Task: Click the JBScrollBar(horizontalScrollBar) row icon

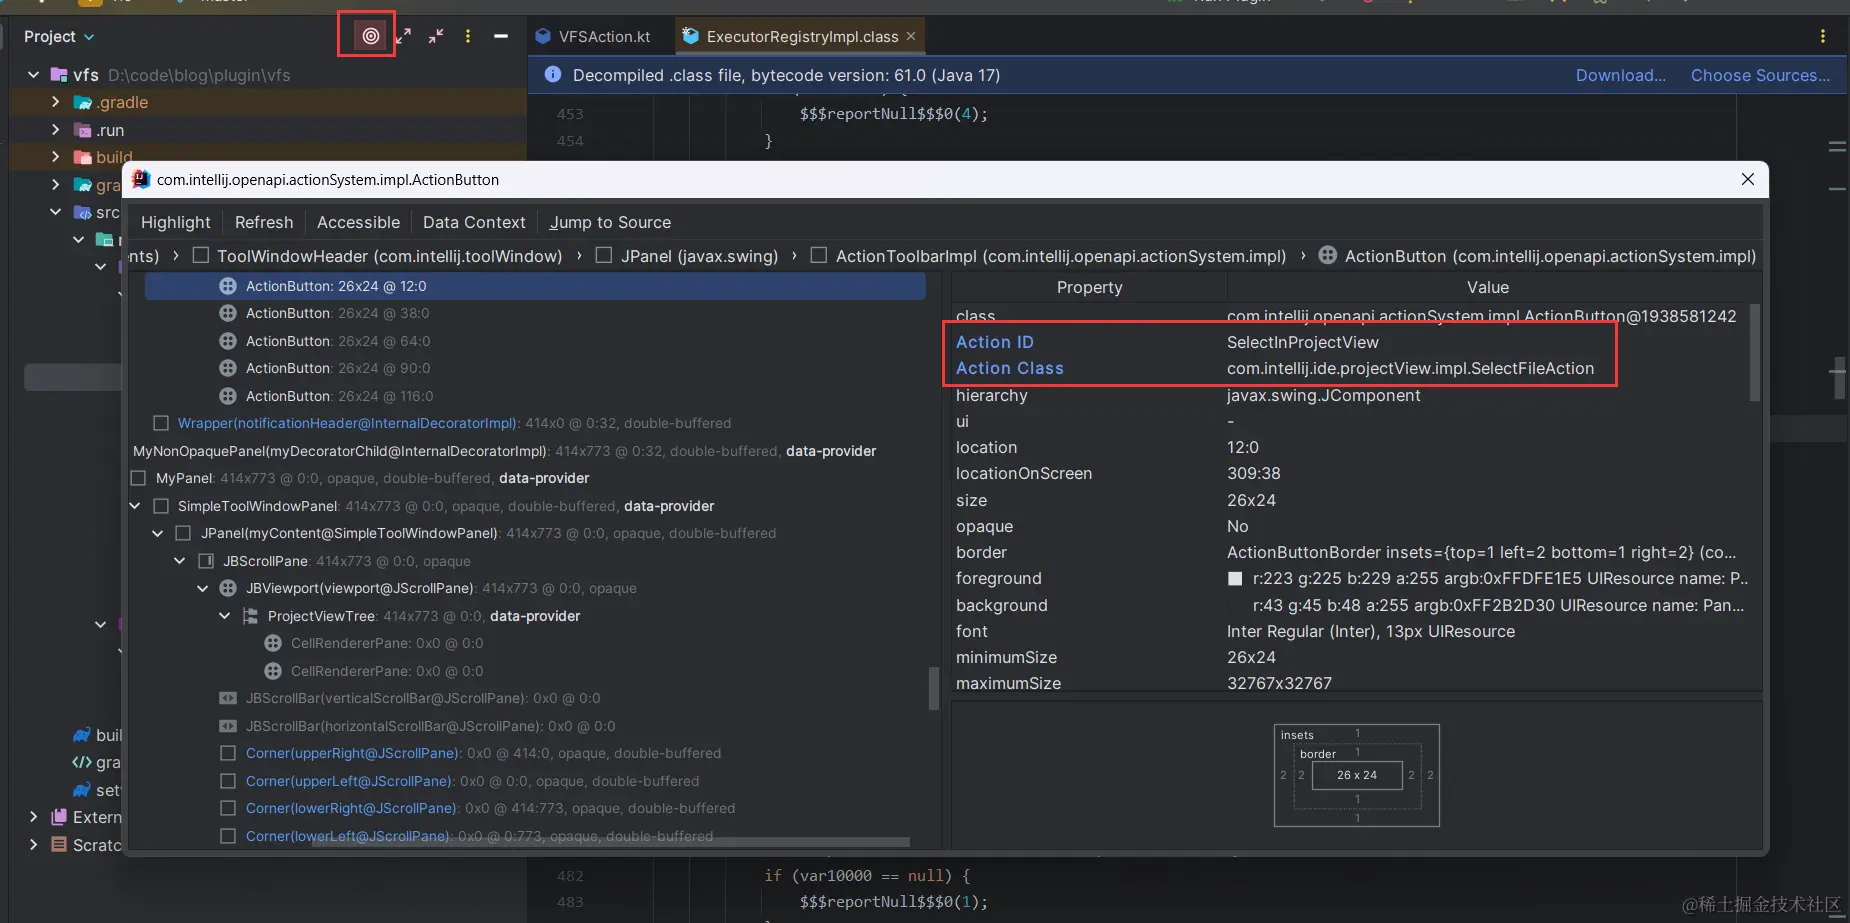Action: click(228, 726)
